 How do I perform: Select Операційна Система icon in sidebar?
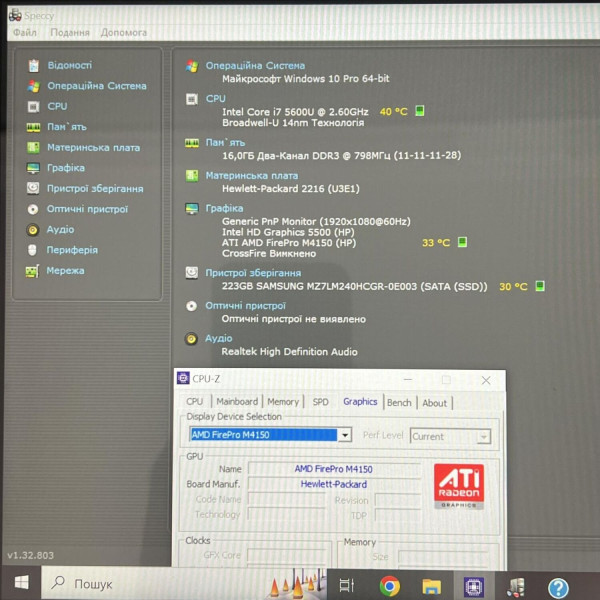click(x=34, y=86)
